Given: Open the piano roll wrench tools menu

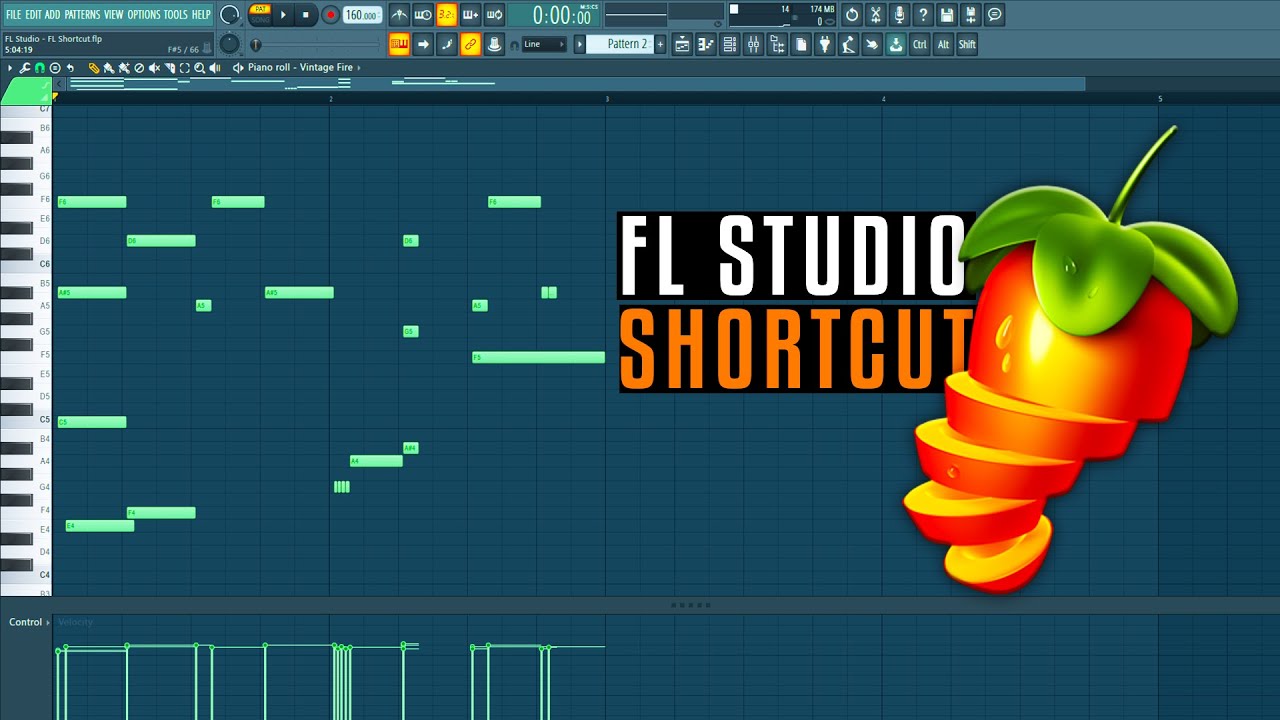Looking at the screenshot, I should (x=25, y=68).
